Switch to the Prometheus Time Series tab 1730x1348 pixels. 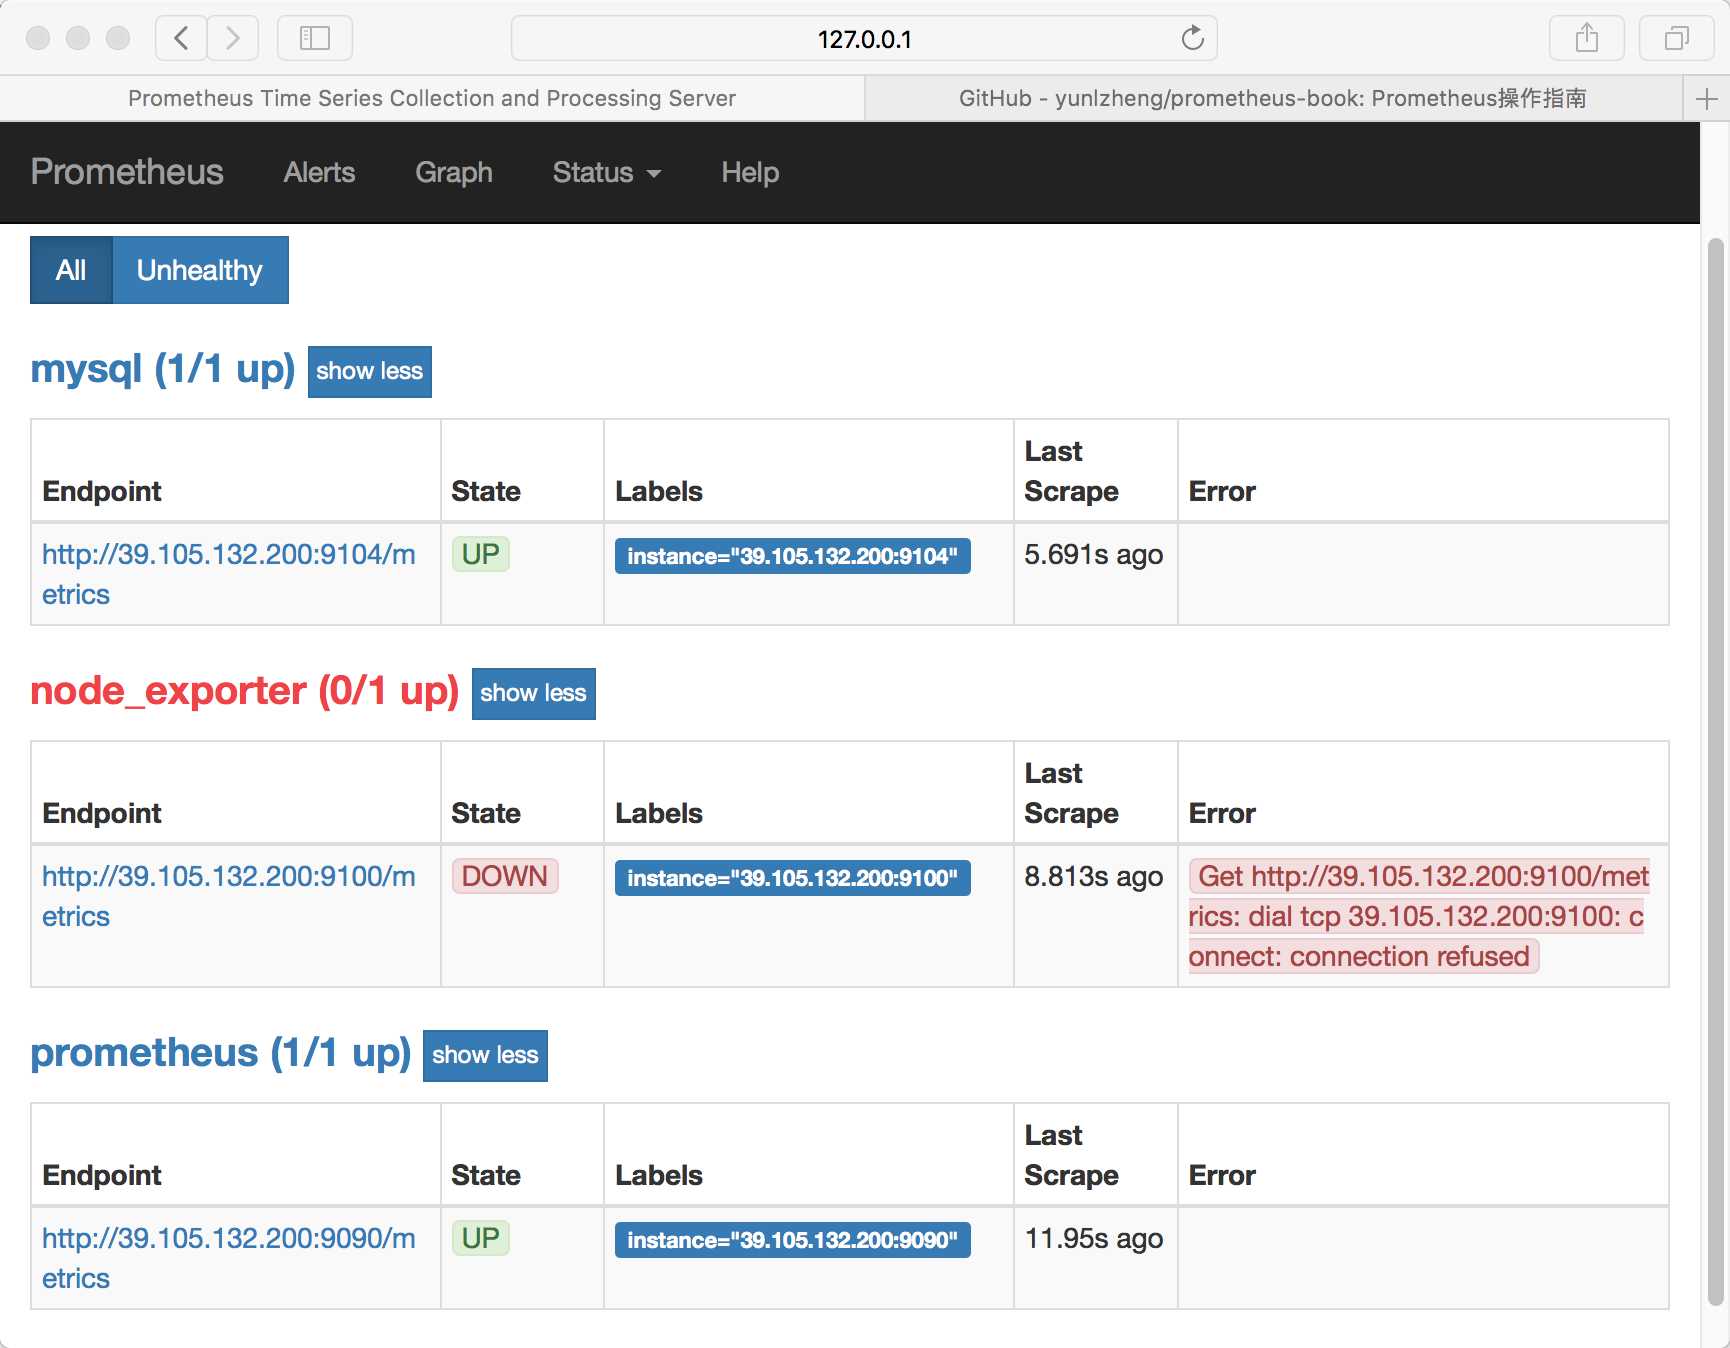click(x=432, y=98)
